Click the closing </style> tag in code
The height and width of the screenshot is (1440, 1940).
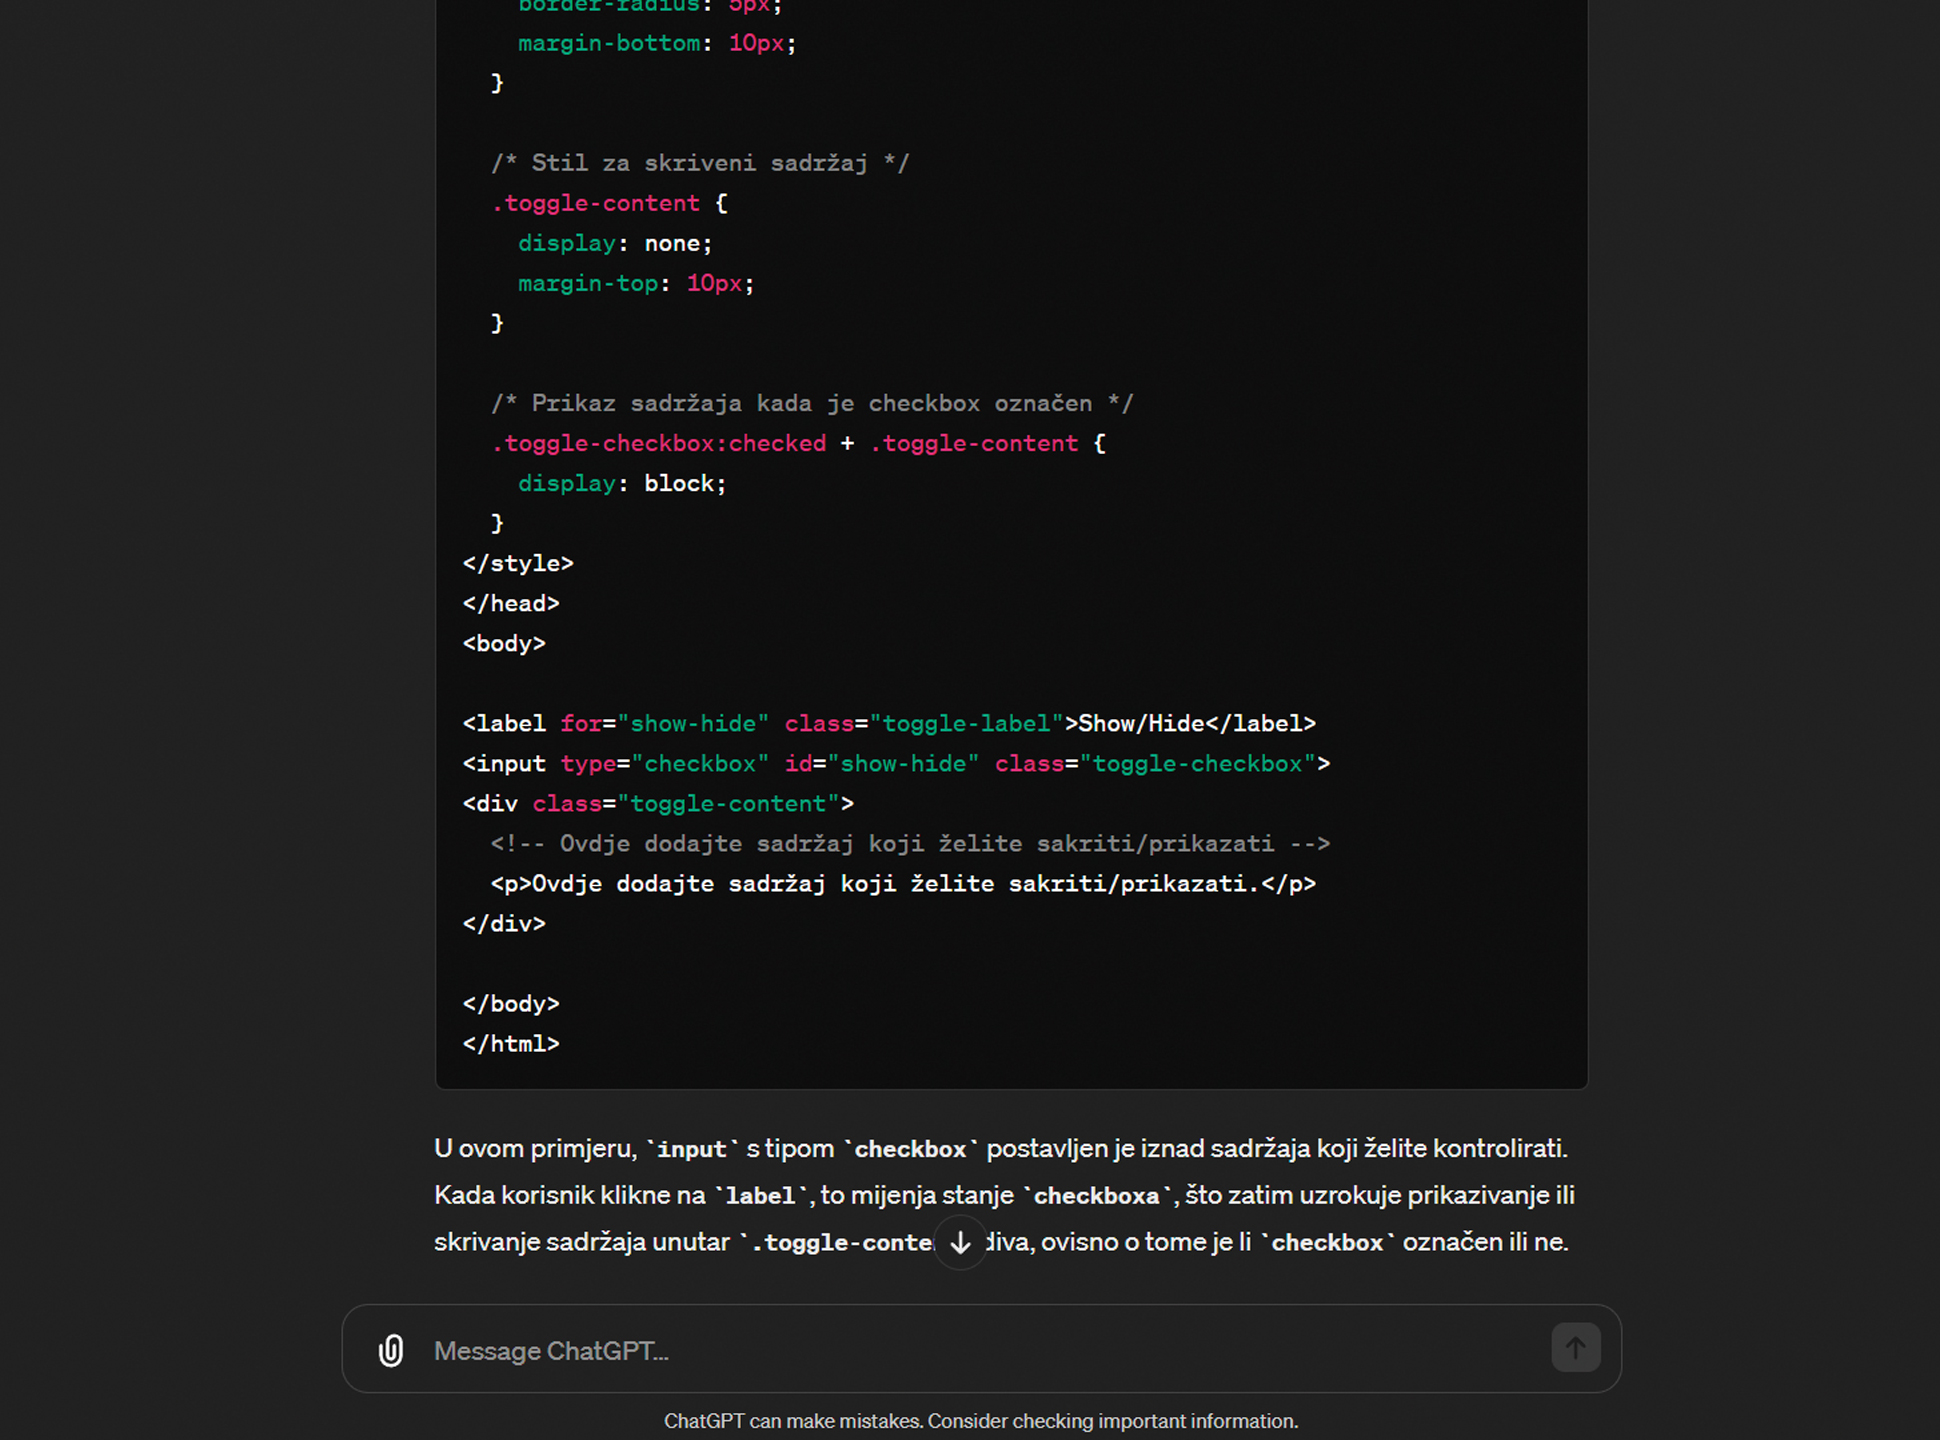[518, 563]
